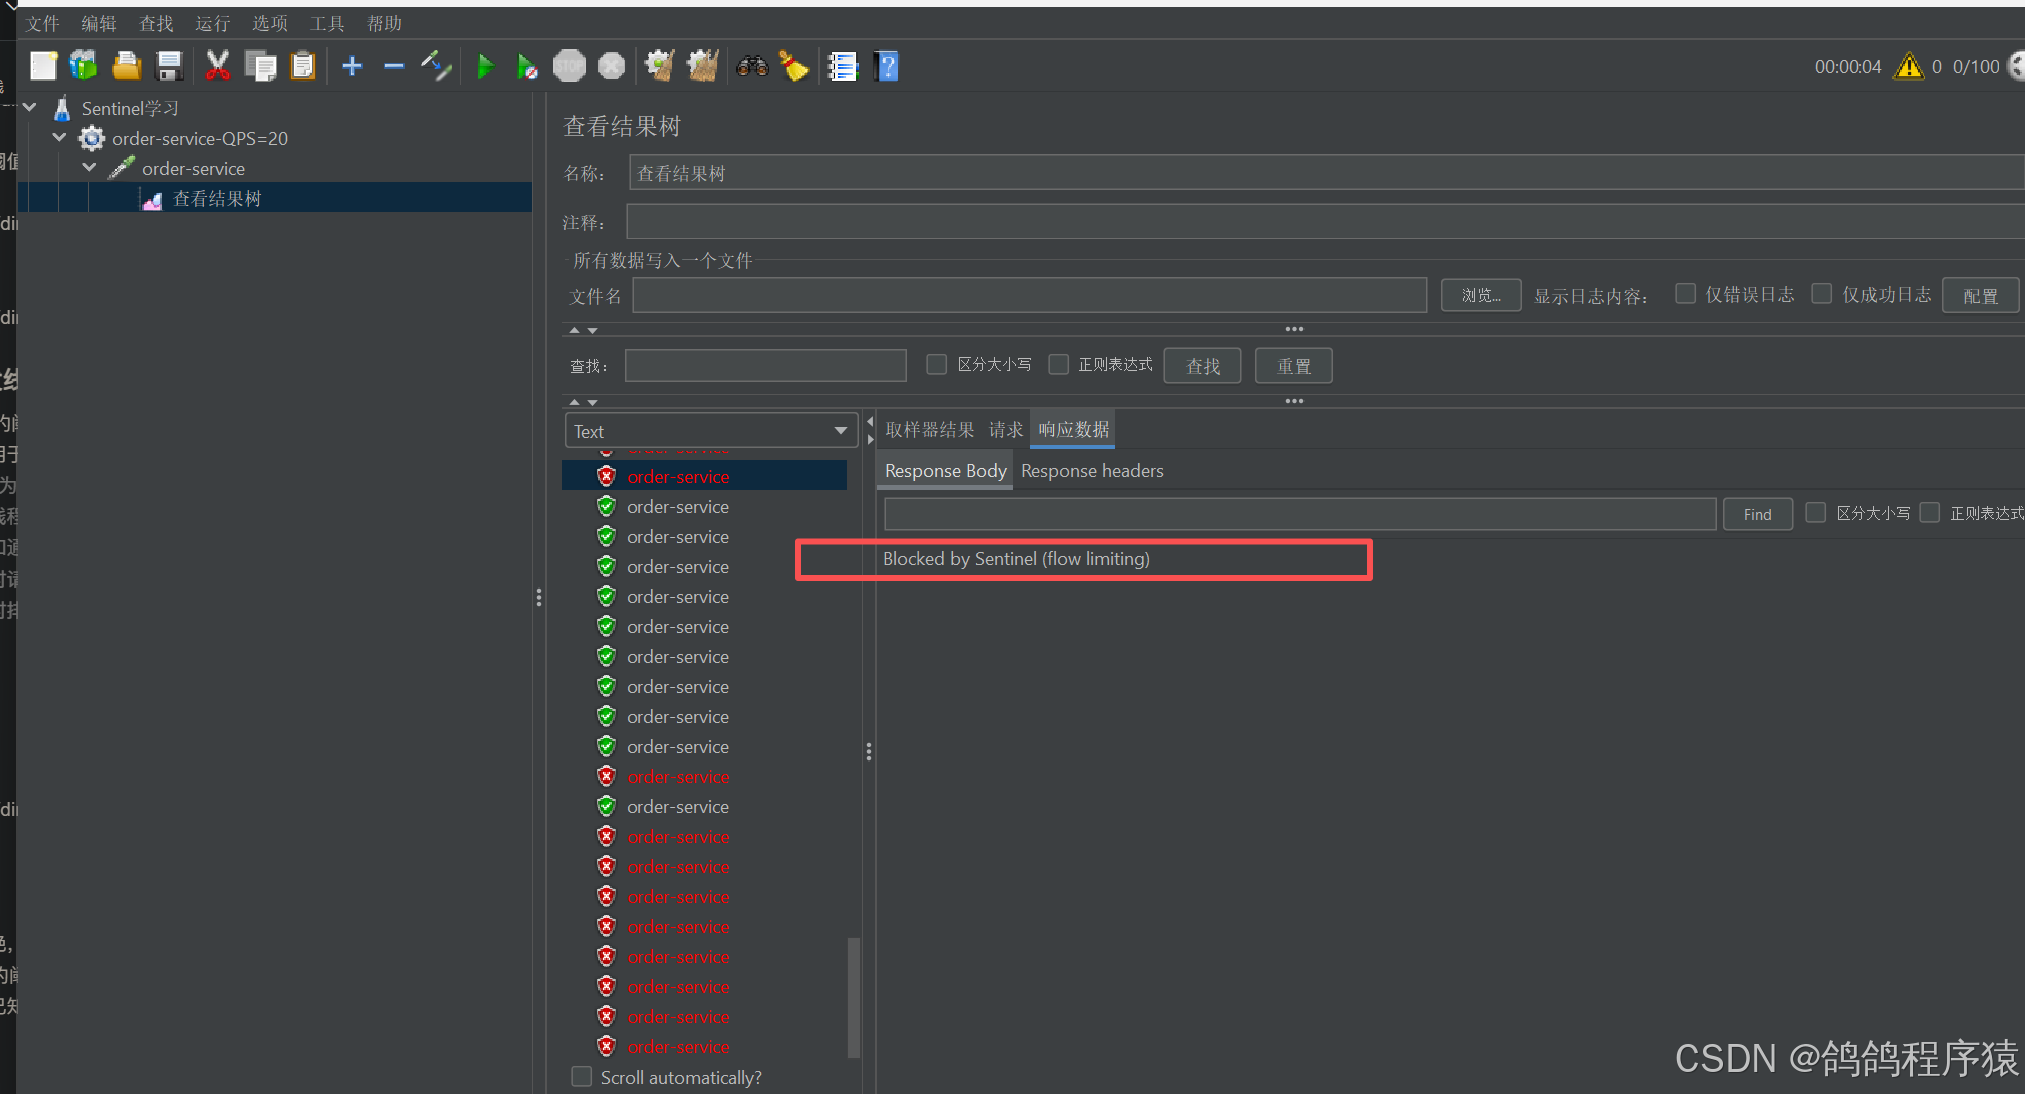
Task: Enable the 仅成功日志 checkbox
Action: click(x=1822, y=294)
